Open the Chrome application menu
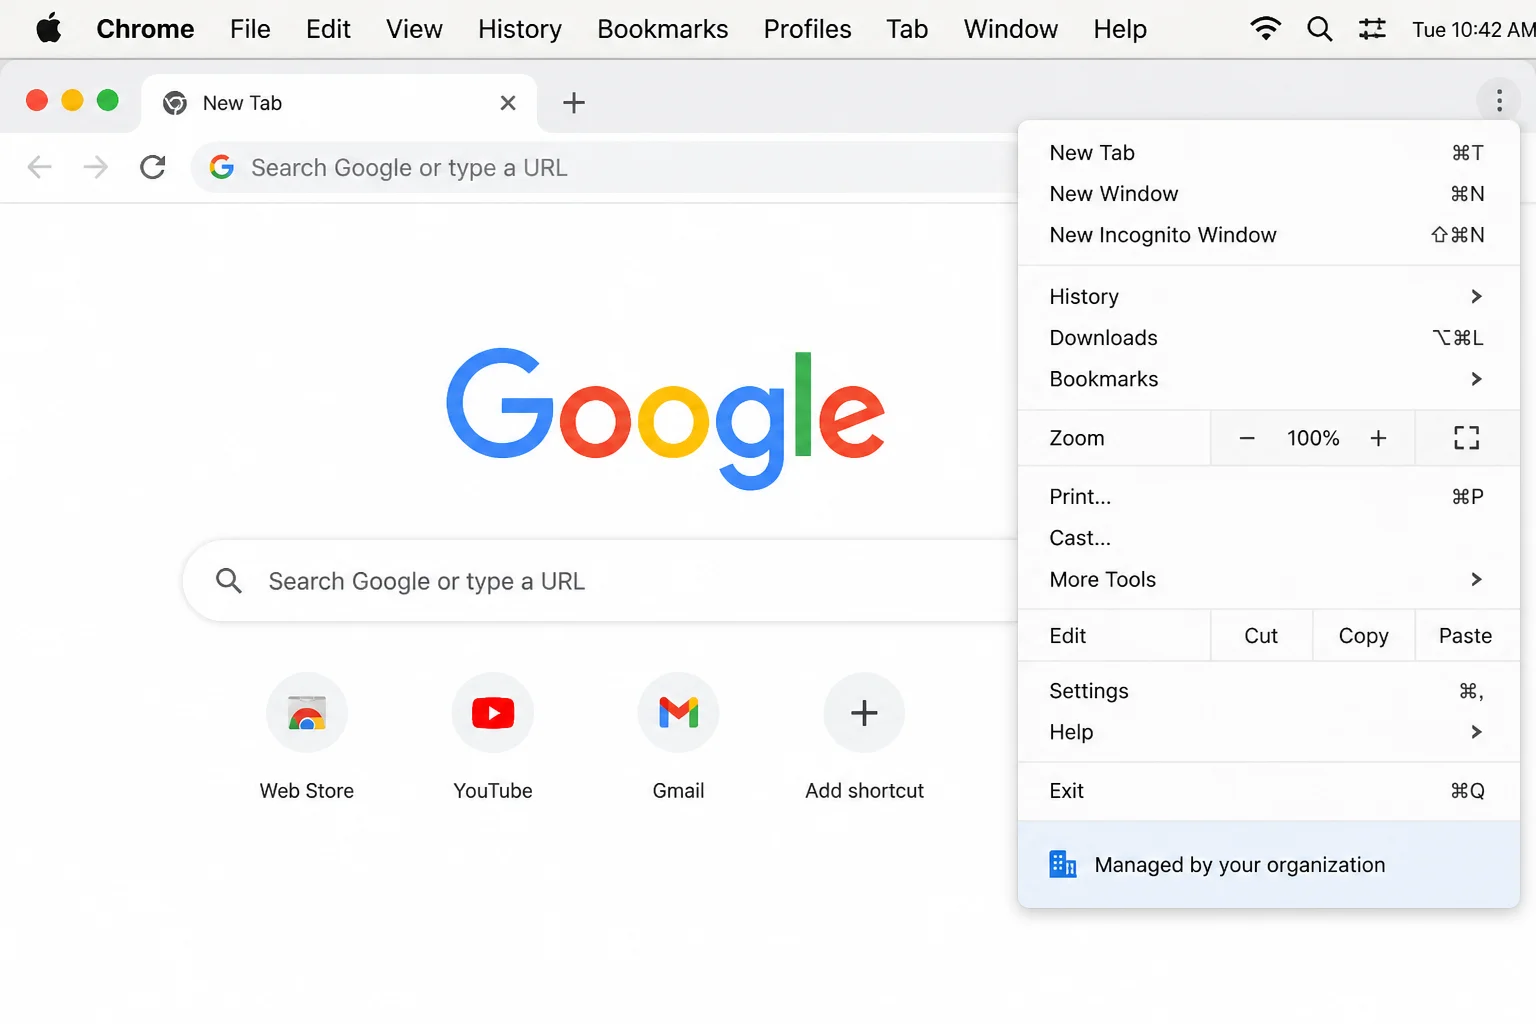Image resolution: width=1536 pixels, height=1024 pixels. pos(145,29)
